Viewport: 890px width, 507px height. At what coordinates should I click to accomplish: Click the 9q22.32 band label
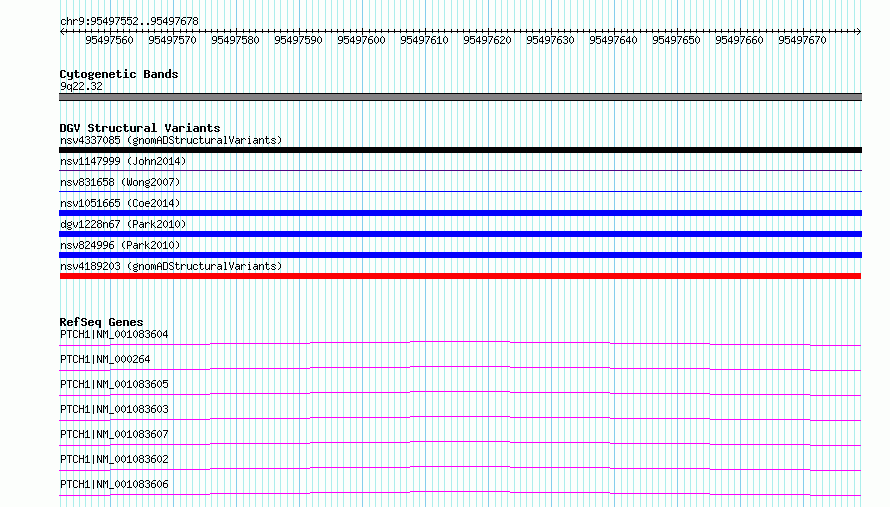(81, 86)
